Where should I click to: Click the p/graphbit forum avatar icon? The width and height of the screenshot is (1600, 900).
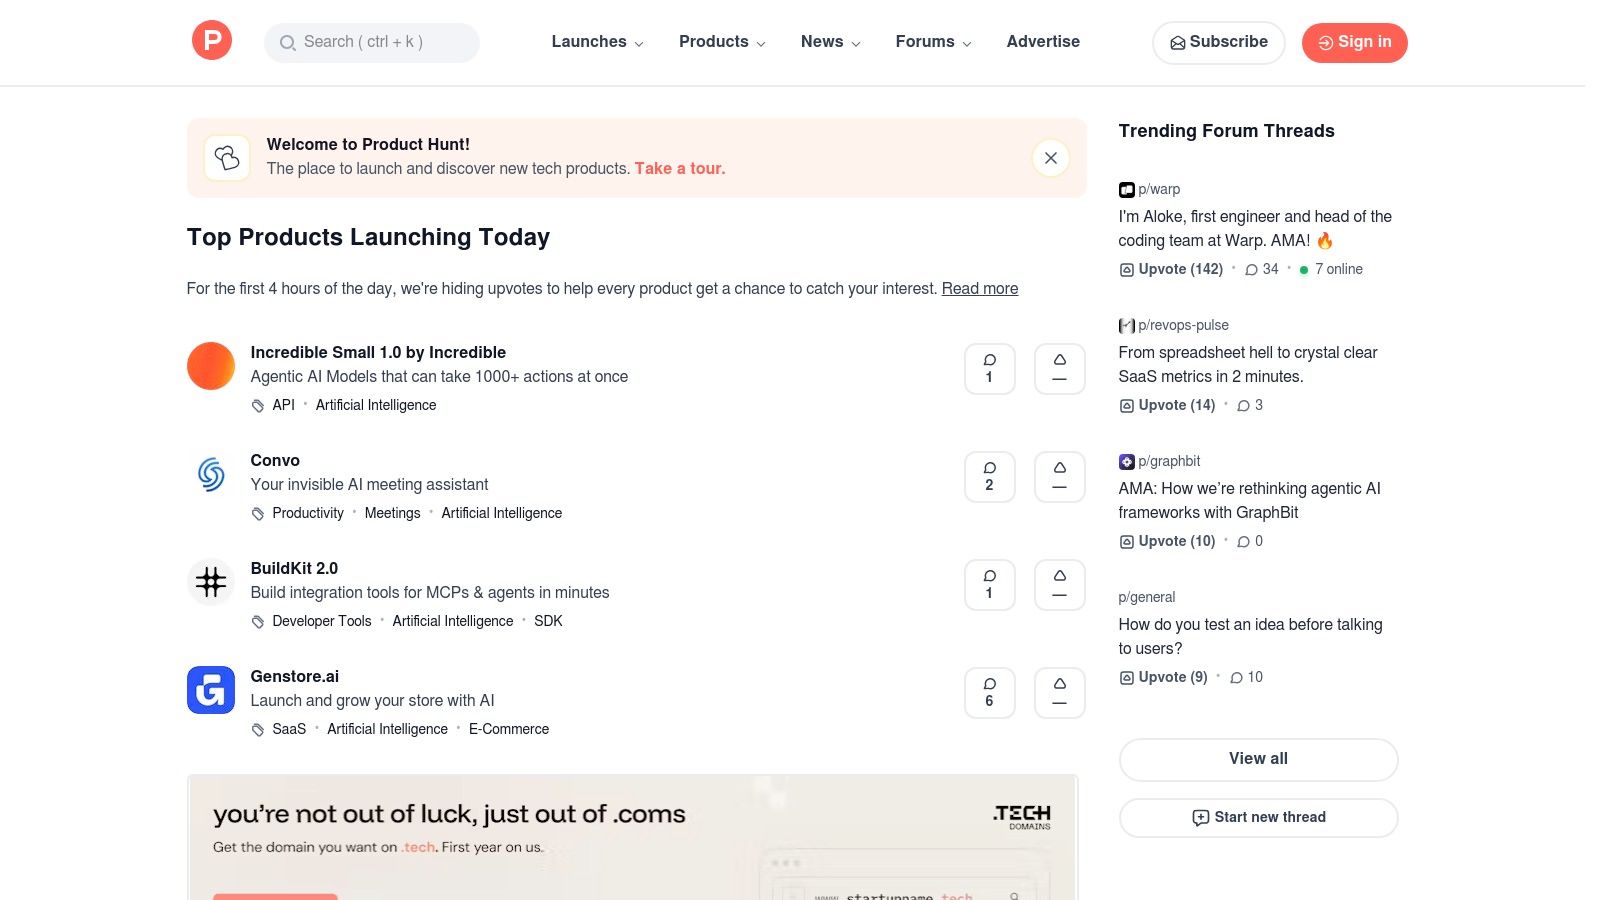pyautogui.click(x=1126, y=462)
